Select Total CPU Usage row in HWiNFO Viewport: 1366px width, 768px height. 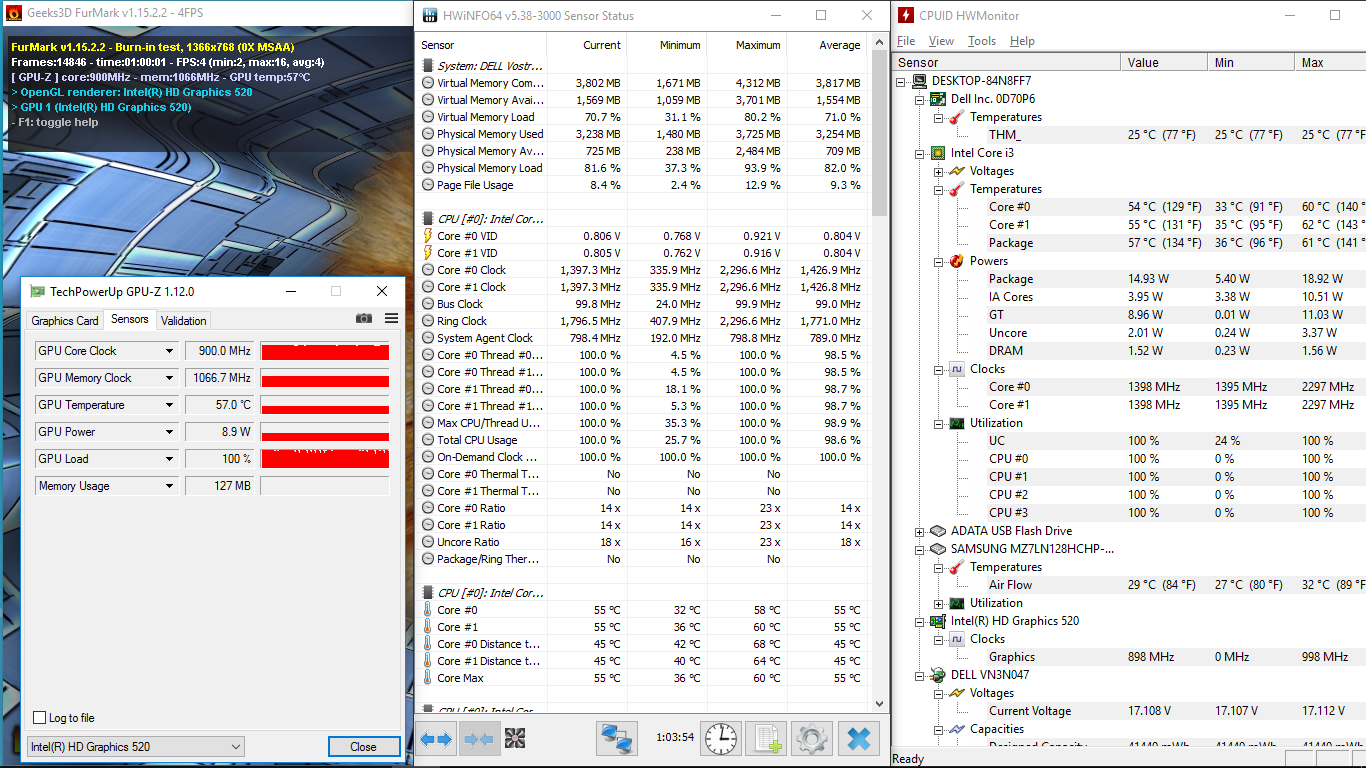[x=643, y=440]
